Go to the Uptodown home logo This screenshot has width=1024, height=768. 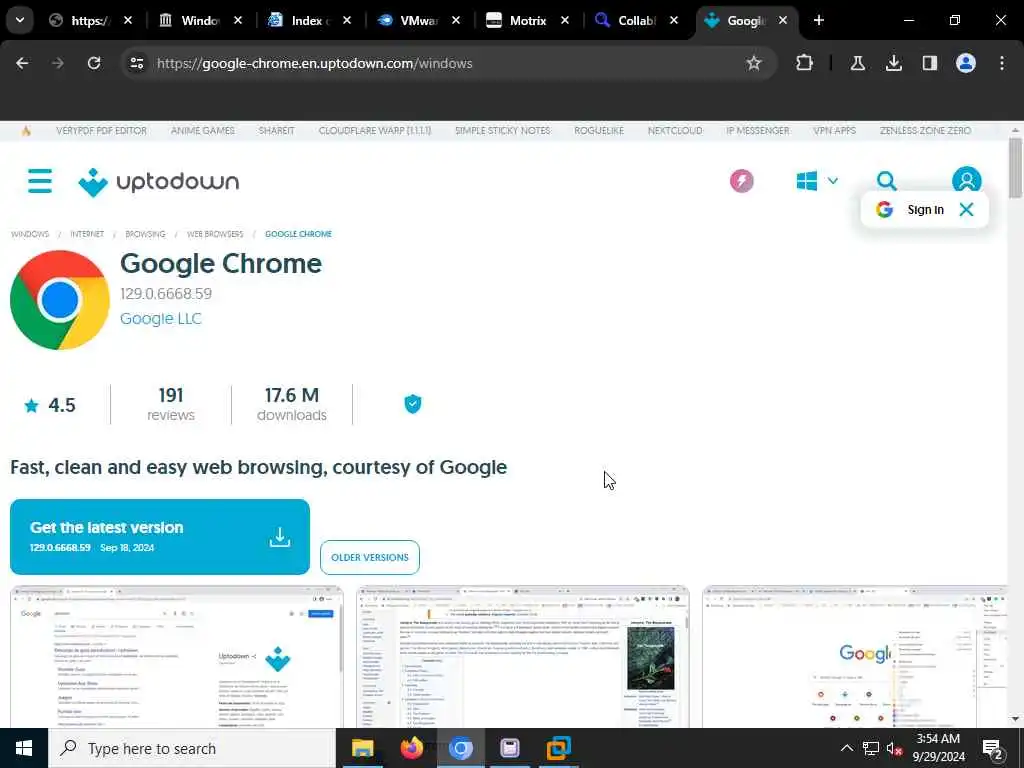point(159,182)
